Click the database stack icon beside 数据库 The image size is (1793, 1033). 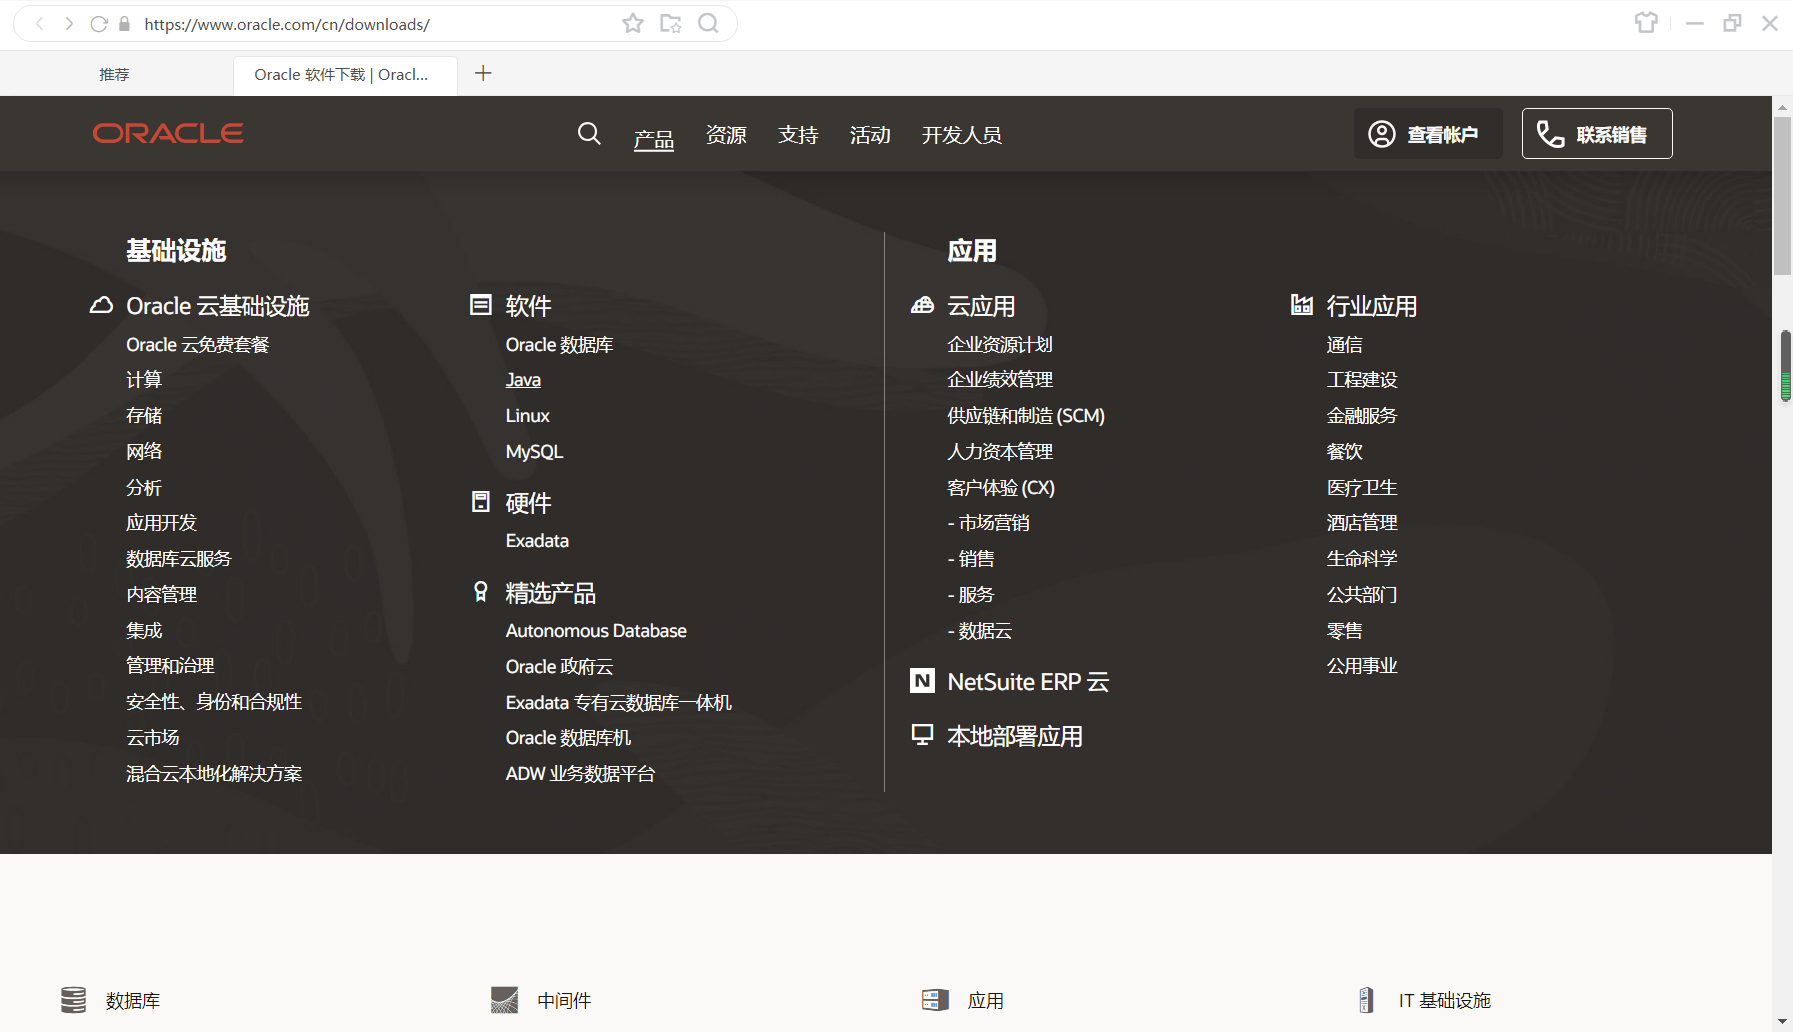(x=73, y=1000)
